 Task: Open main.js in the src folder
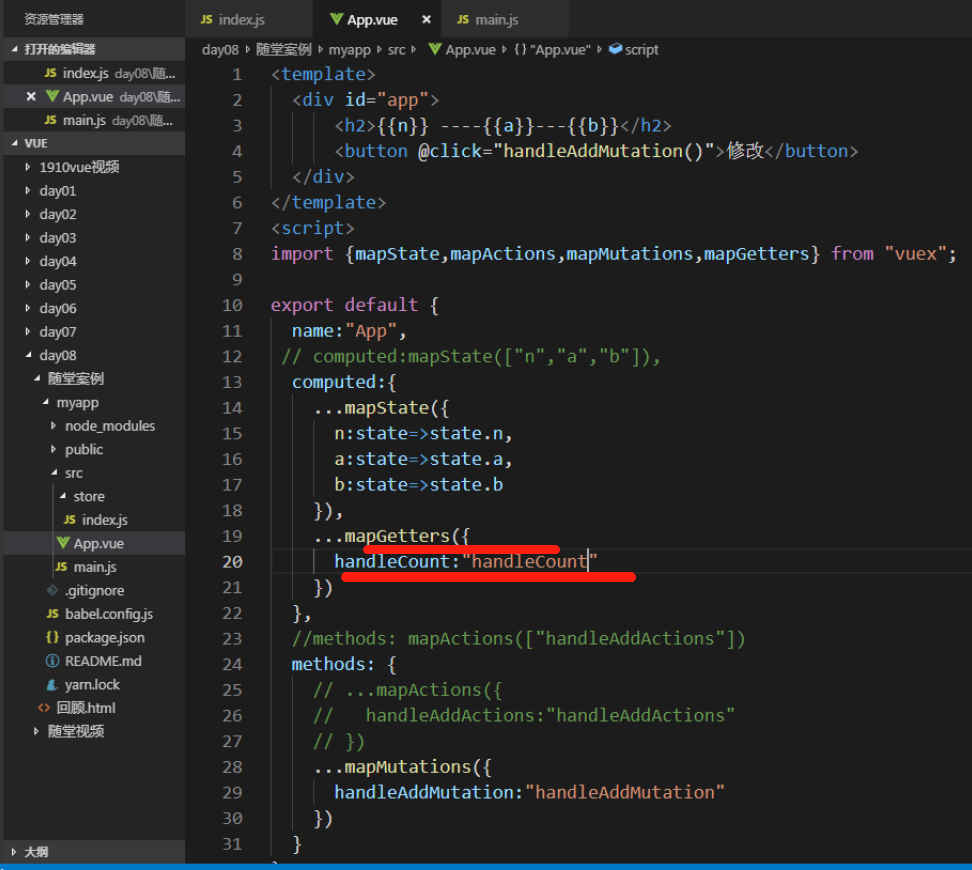click(94, 567)
